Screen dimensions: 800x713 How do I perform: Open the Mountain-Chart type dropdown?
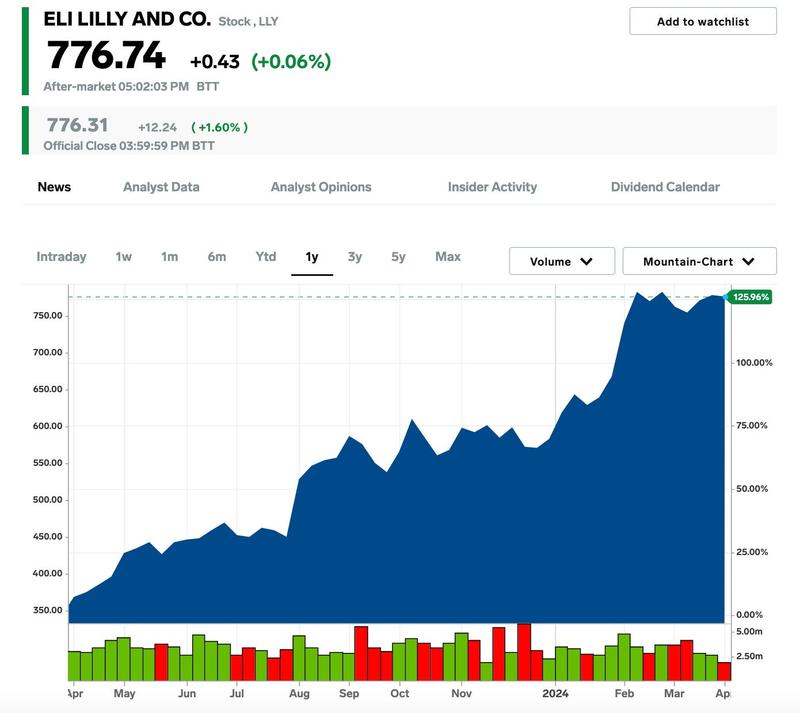[x=699, y=261]
